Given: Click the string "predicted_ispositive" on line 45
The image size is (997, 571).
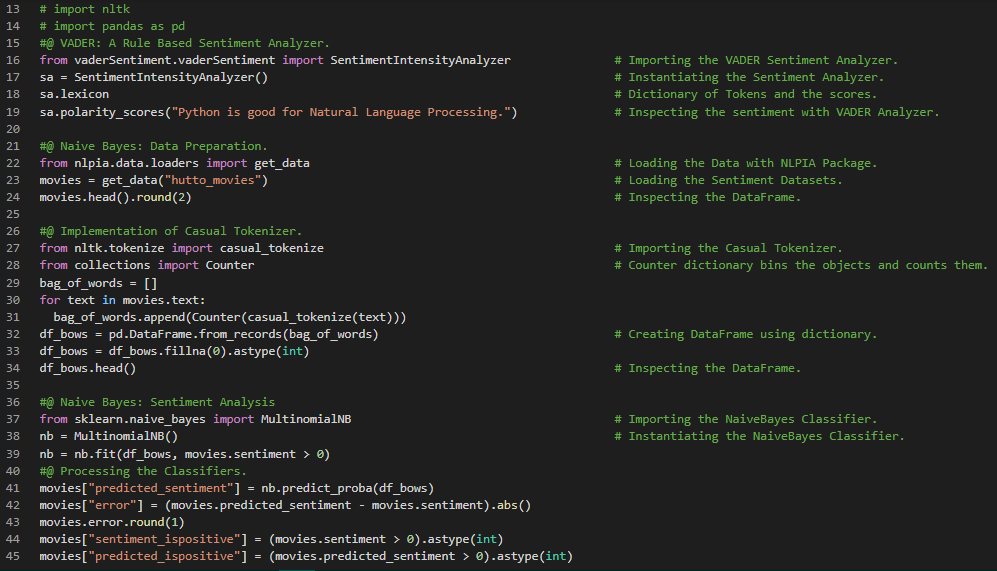Looking at the screenshot, I should click(165, 556).
